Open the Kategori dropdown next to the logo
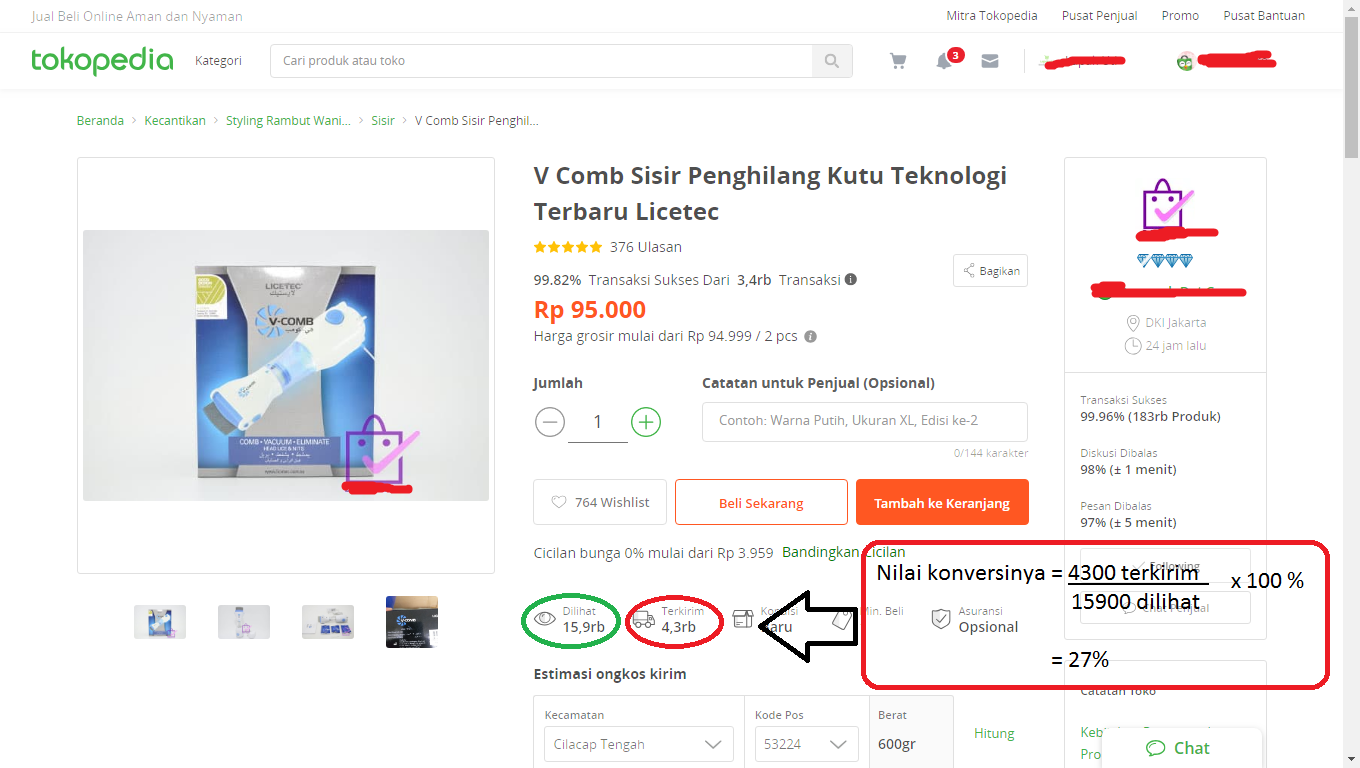 (x=218, y=61)
